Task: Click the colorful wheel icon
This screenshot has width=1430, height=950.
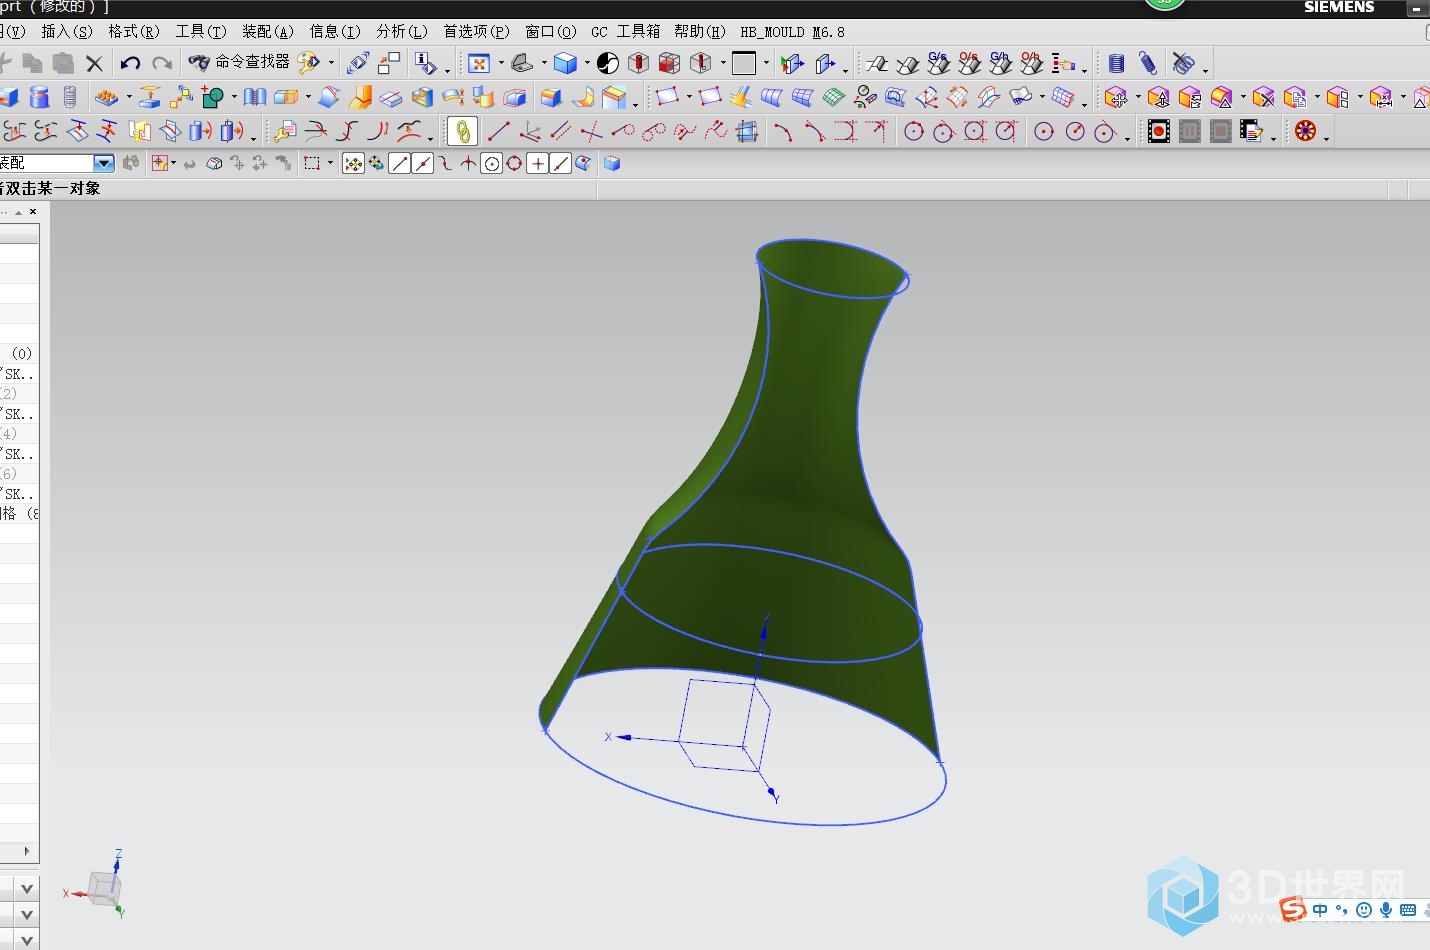Action: click(1305, 131)
